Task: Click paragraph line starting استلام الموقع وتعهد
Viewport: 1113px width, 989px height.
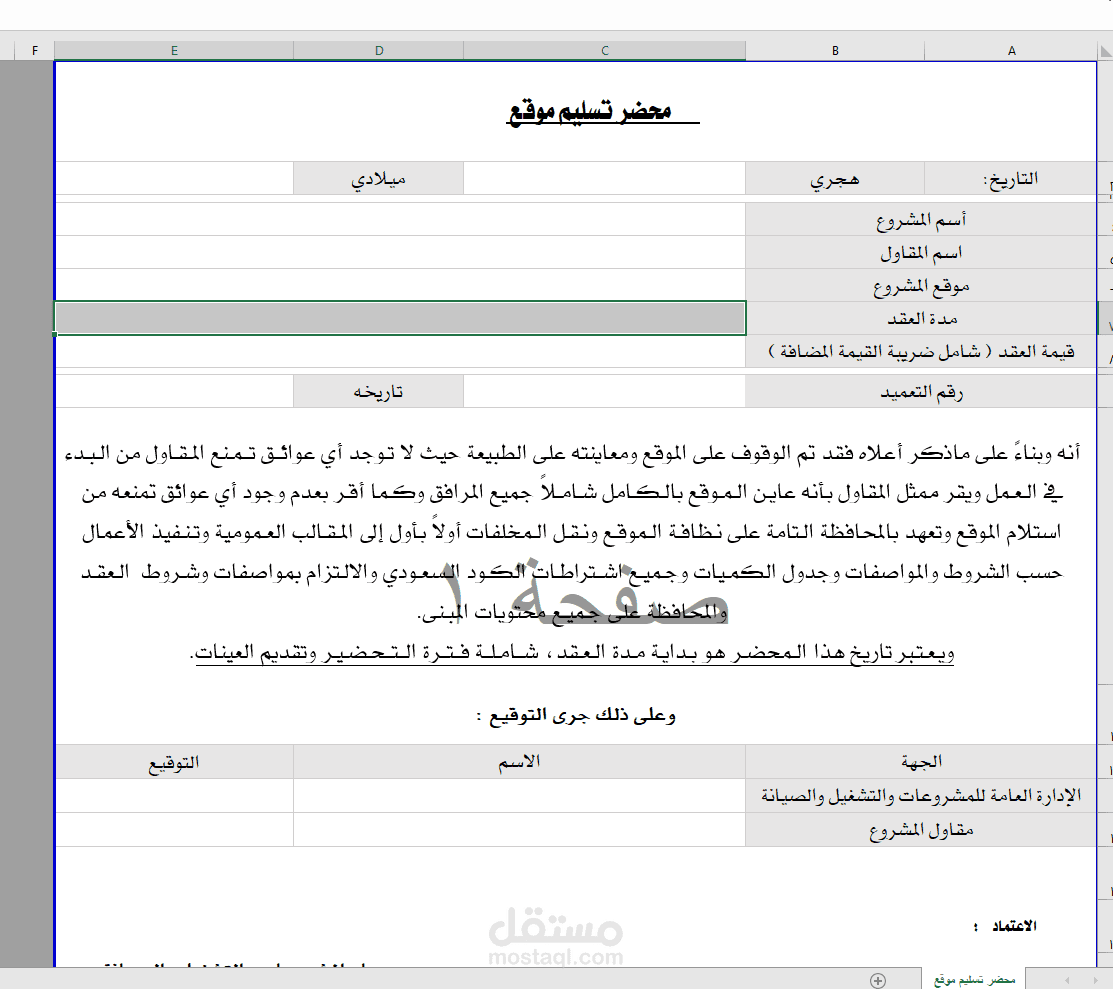Action: click(572, 532)
